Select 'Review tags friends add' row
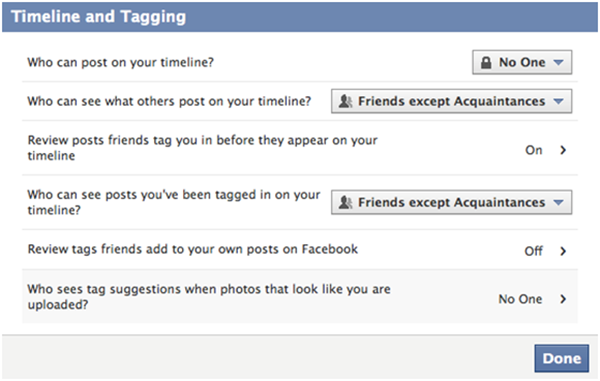 (x=300, y=249)
